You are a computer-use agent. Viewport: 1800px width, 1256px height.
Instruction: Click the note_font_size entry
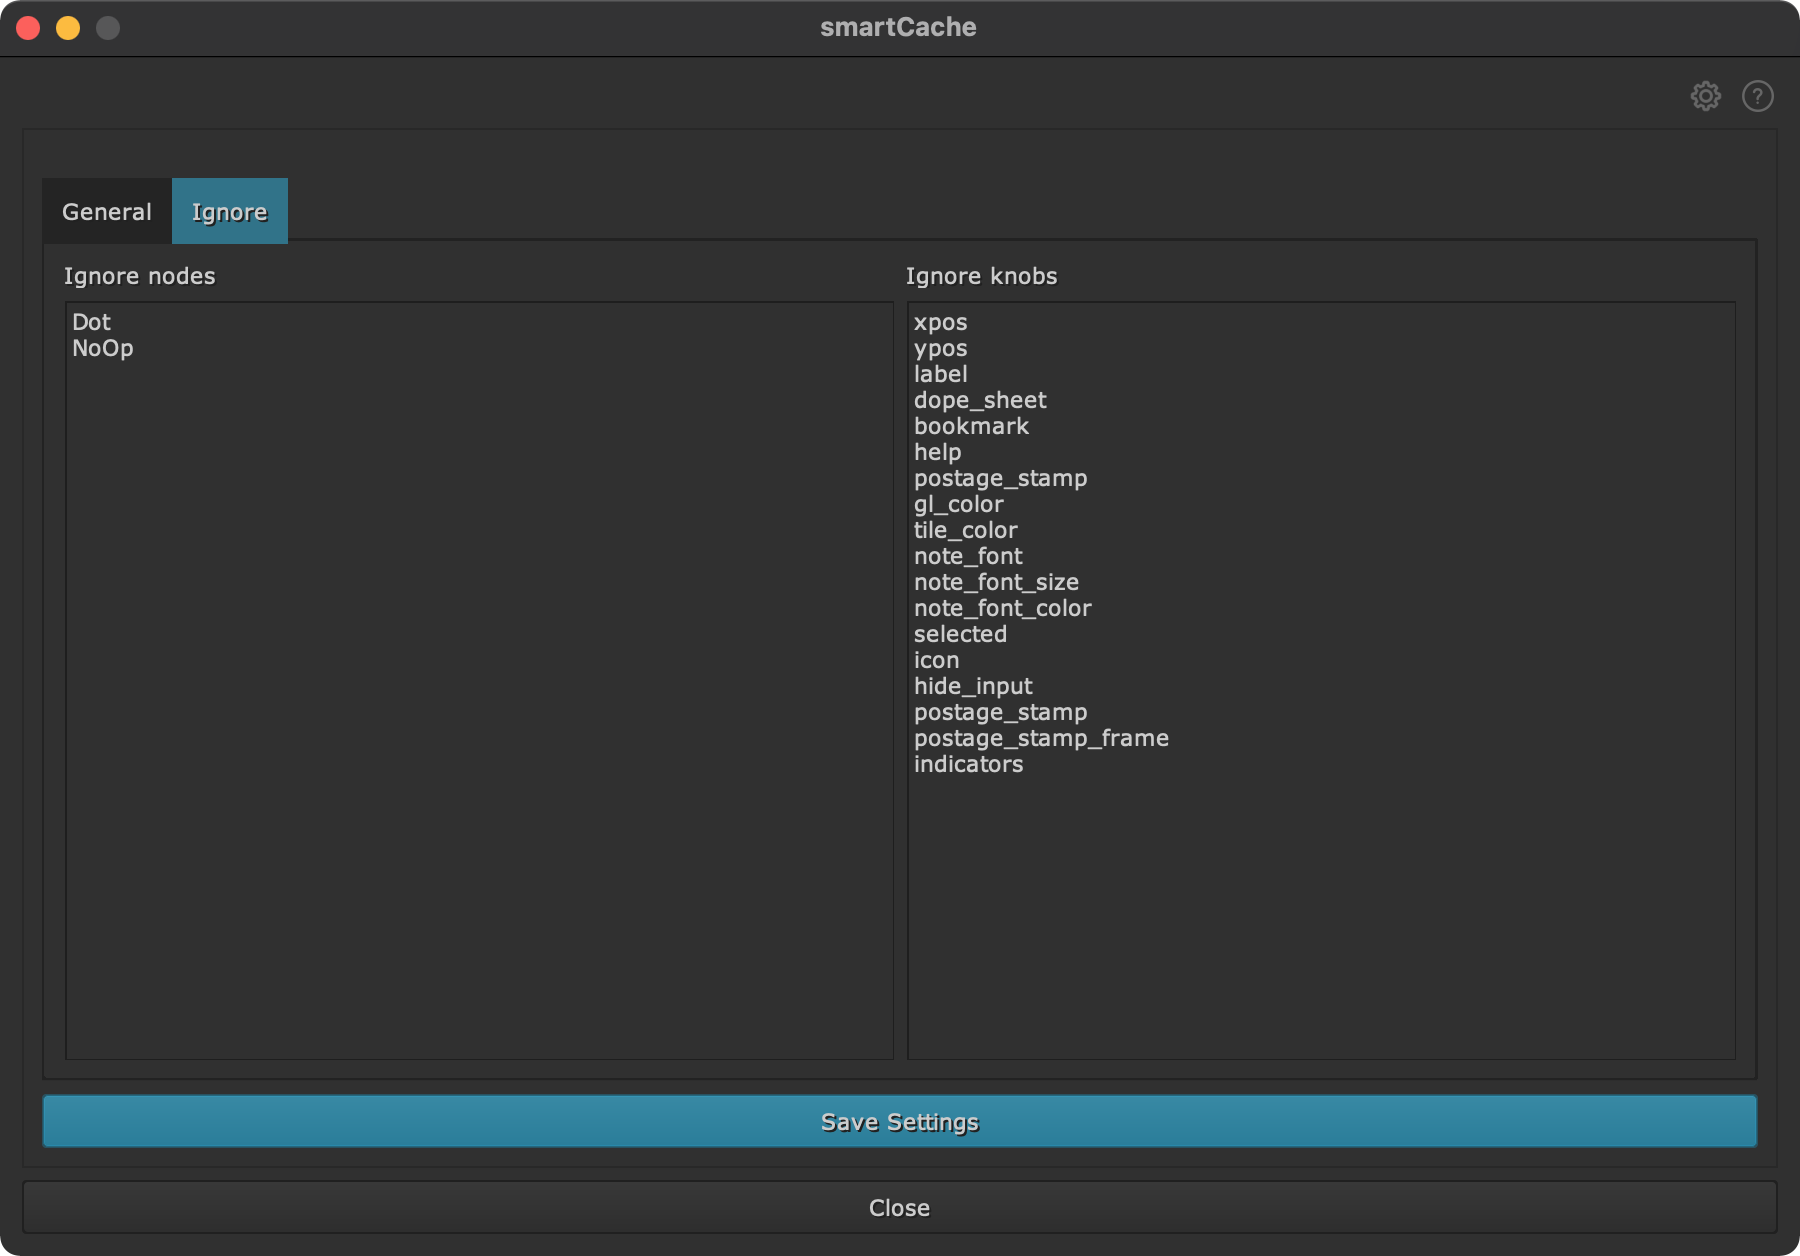[996, 582]
